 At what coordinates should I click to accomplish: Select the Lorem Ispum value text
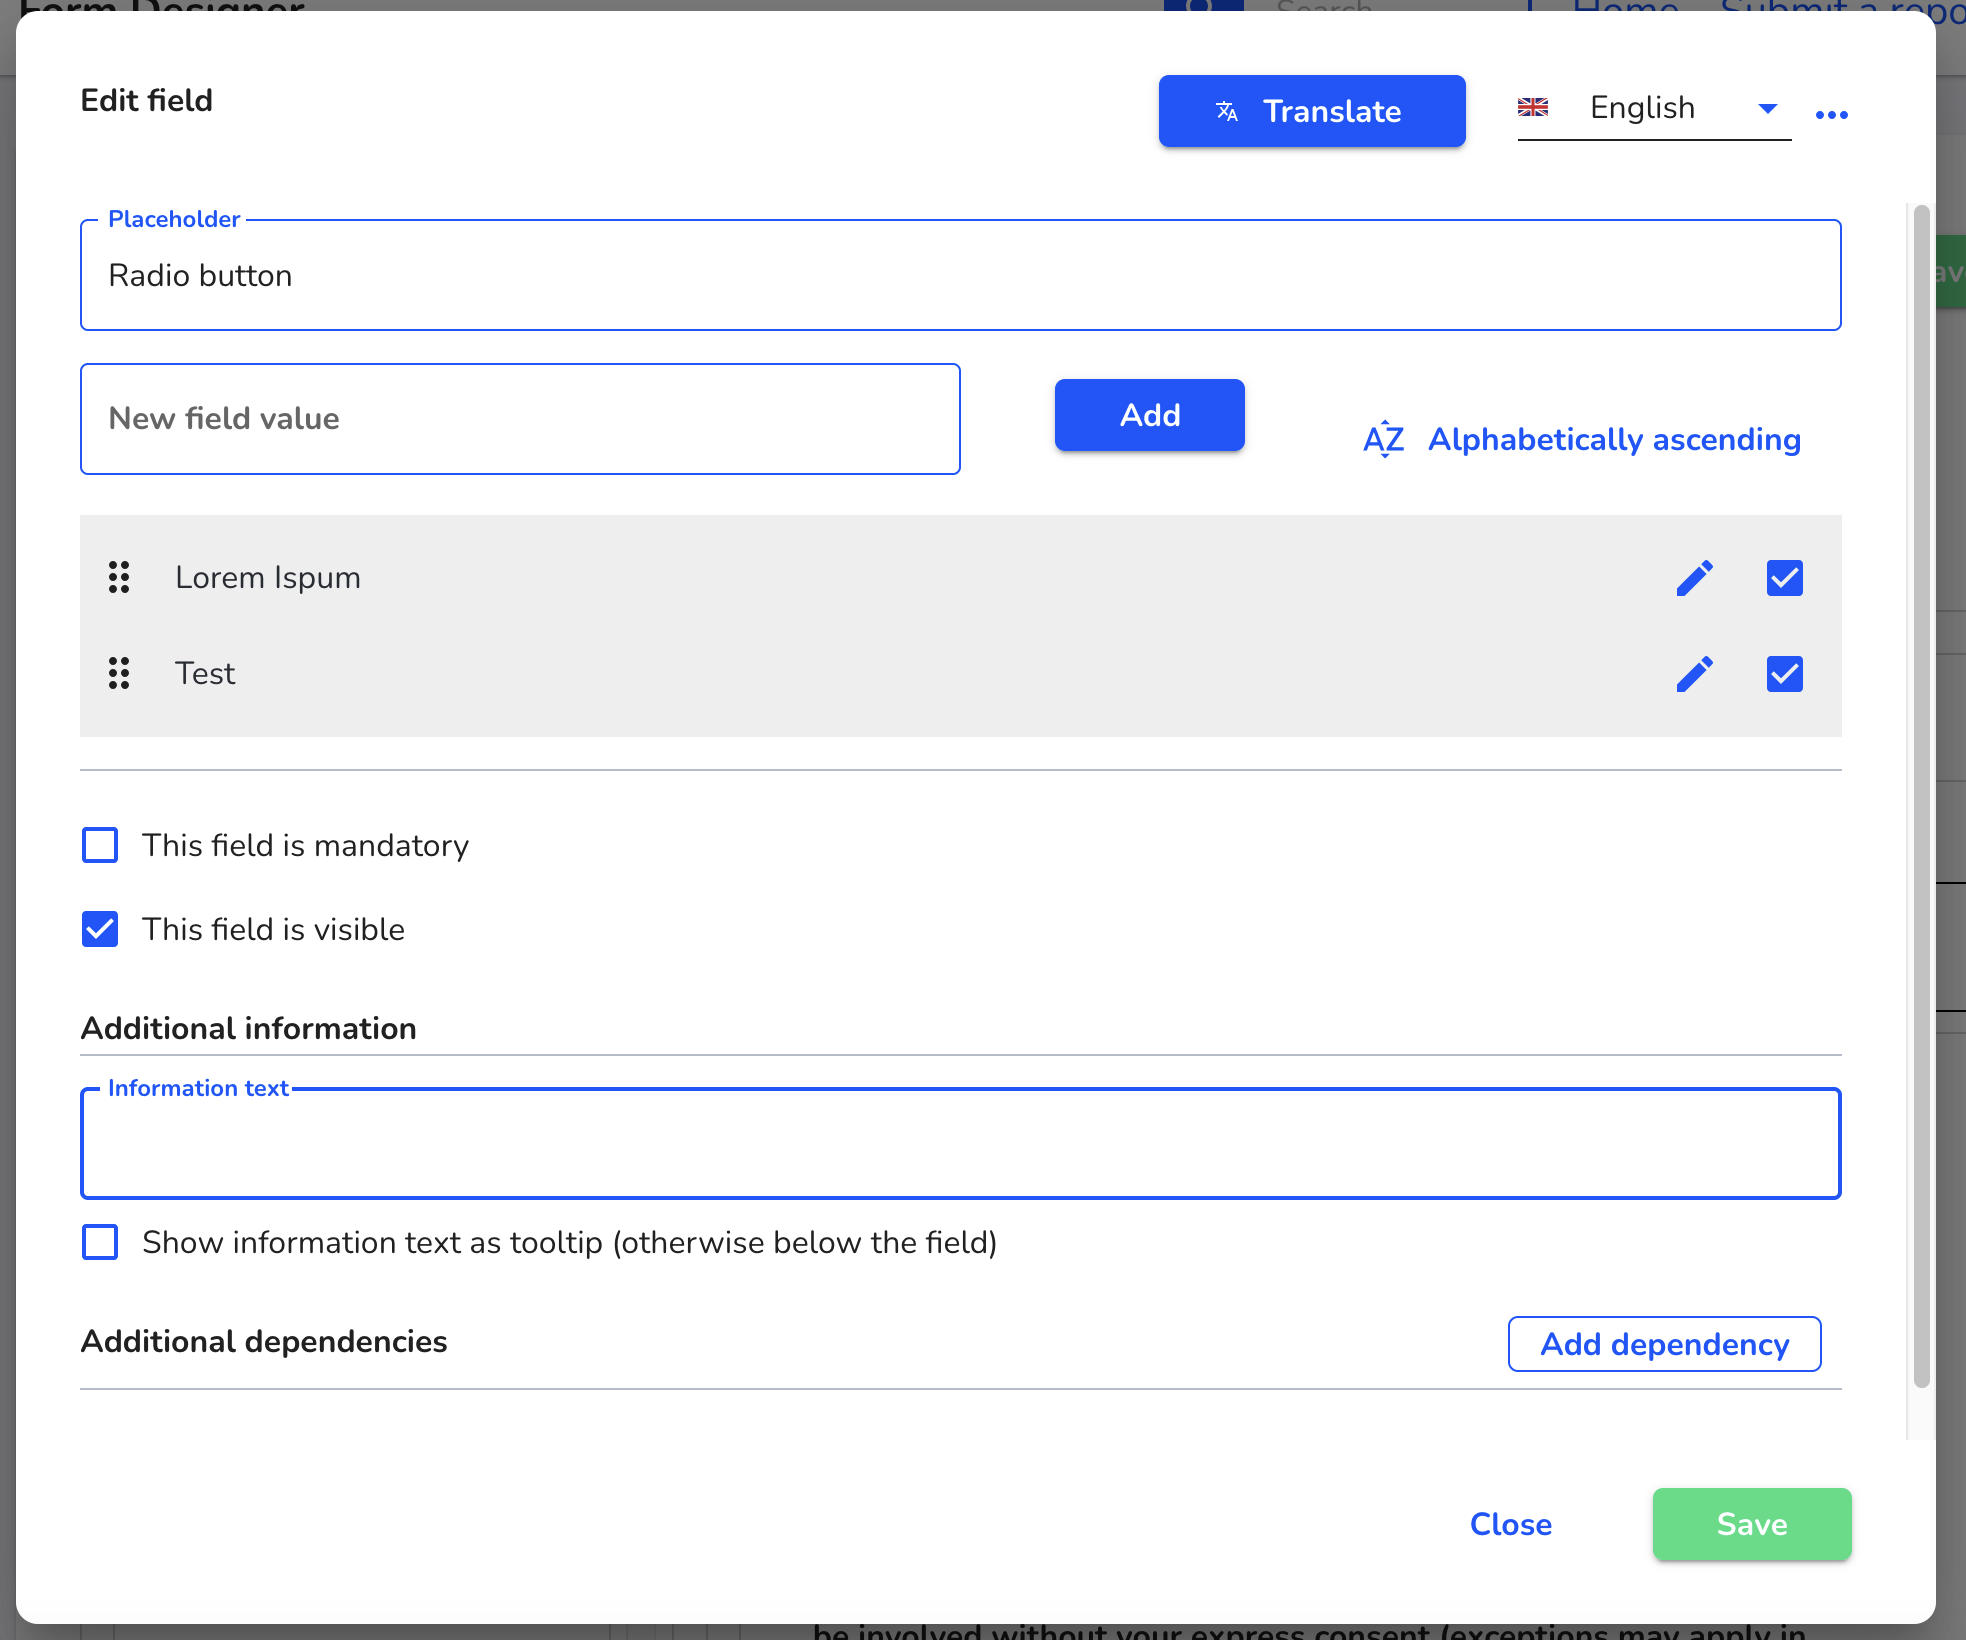(x=268, y=577)
